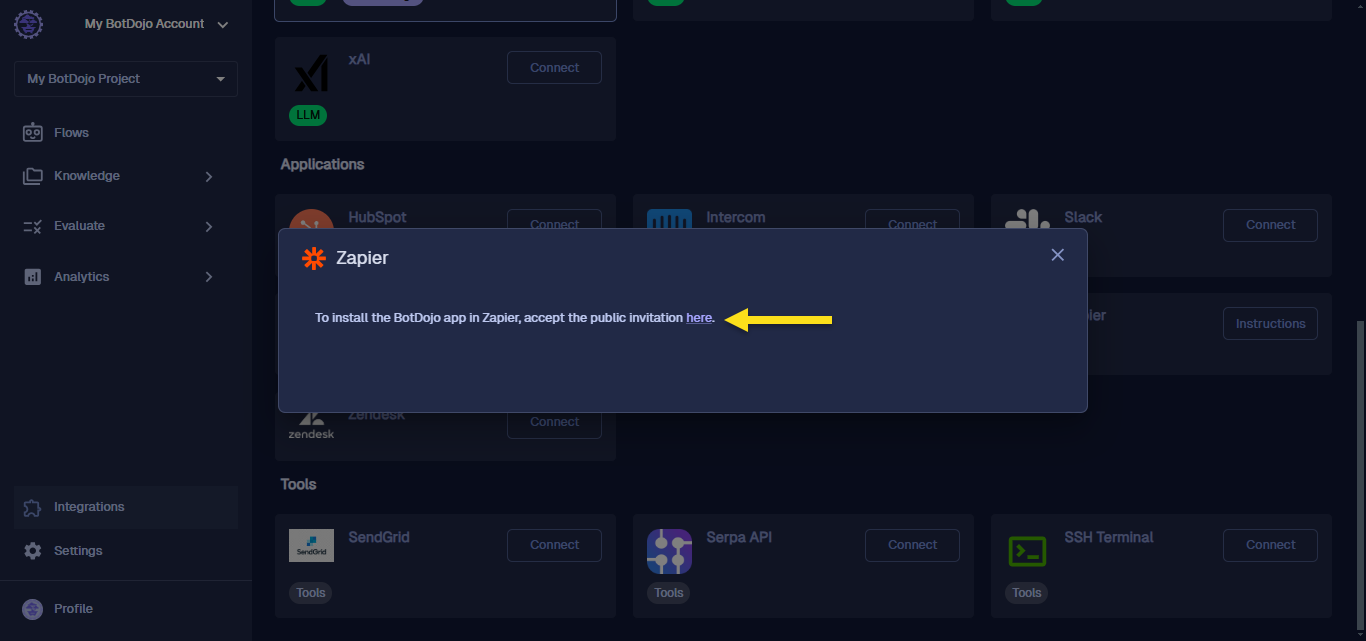Click the Profile avatar icon

click(x=33, y=609)
